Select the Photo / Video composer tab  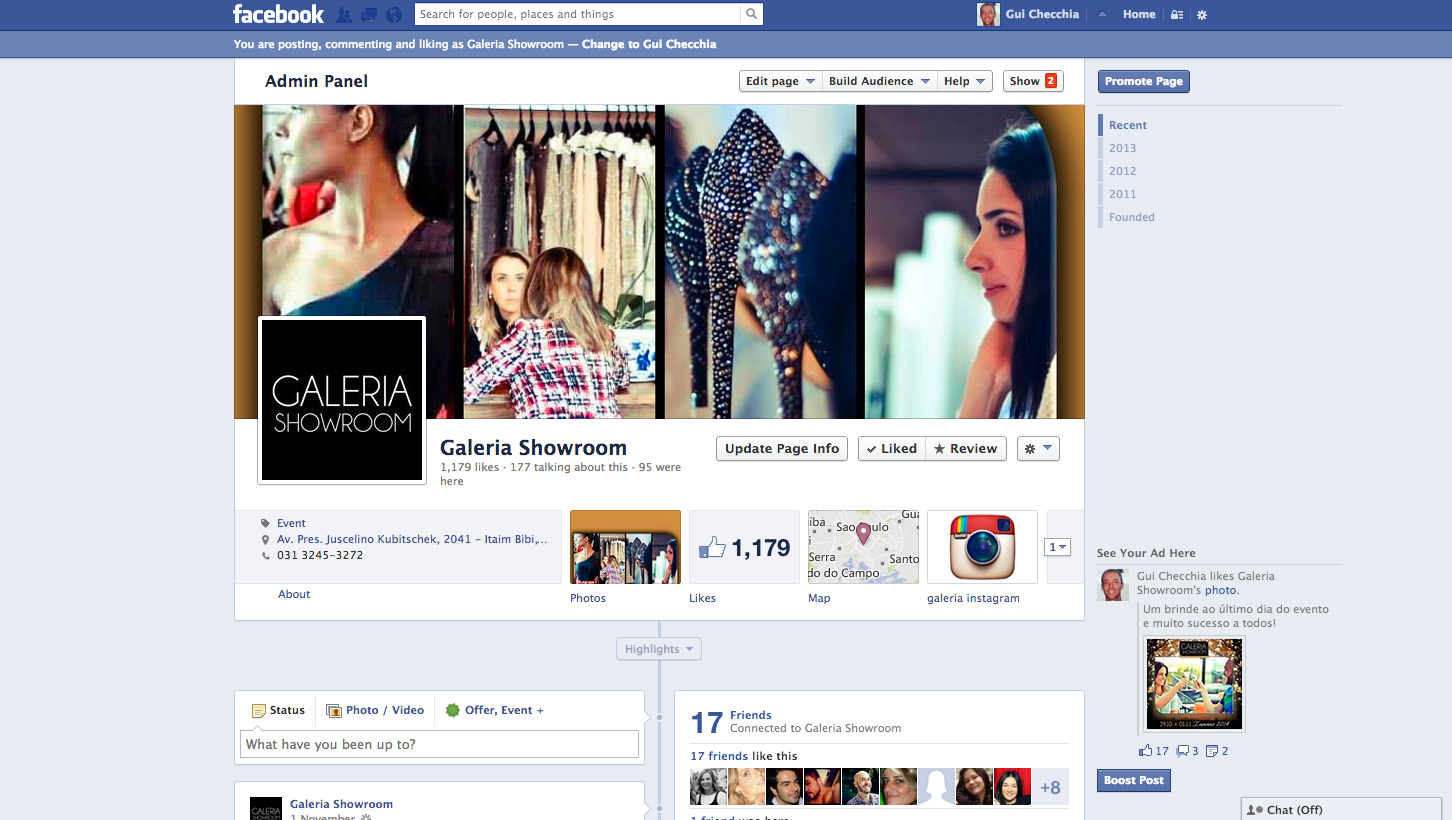pos(375,710)
